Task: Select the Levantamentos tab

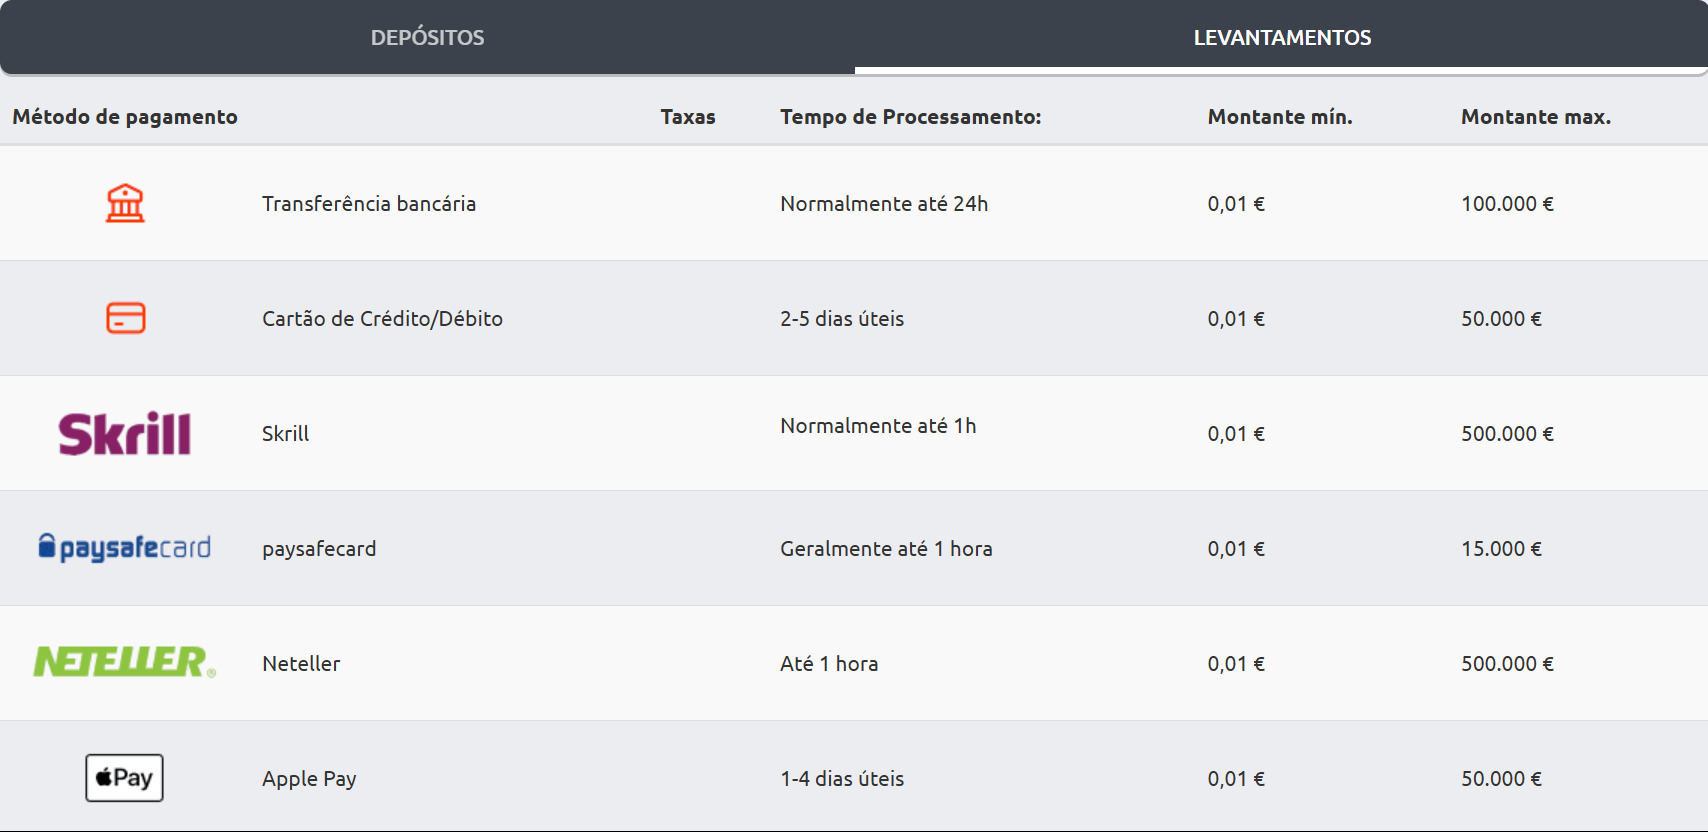Action: tap(1282, 38)
